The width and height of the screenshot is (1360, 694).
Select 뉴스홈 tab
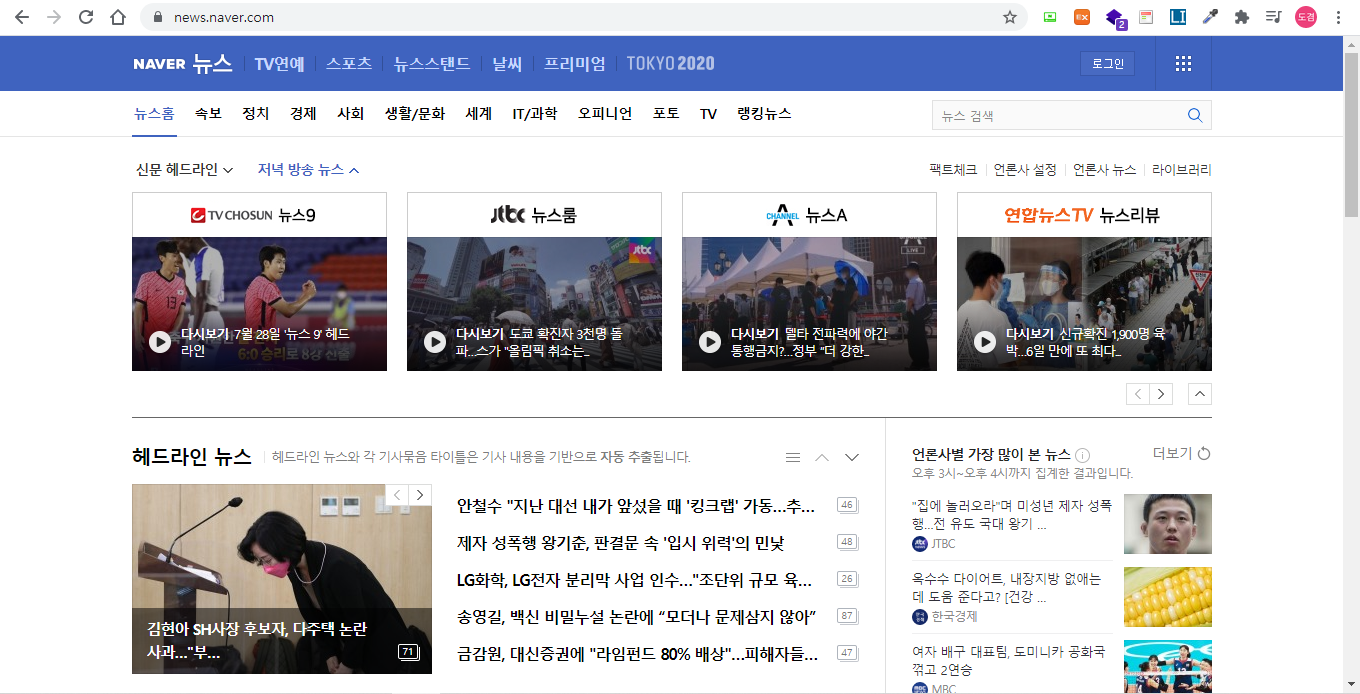click(x=155, y=114)
